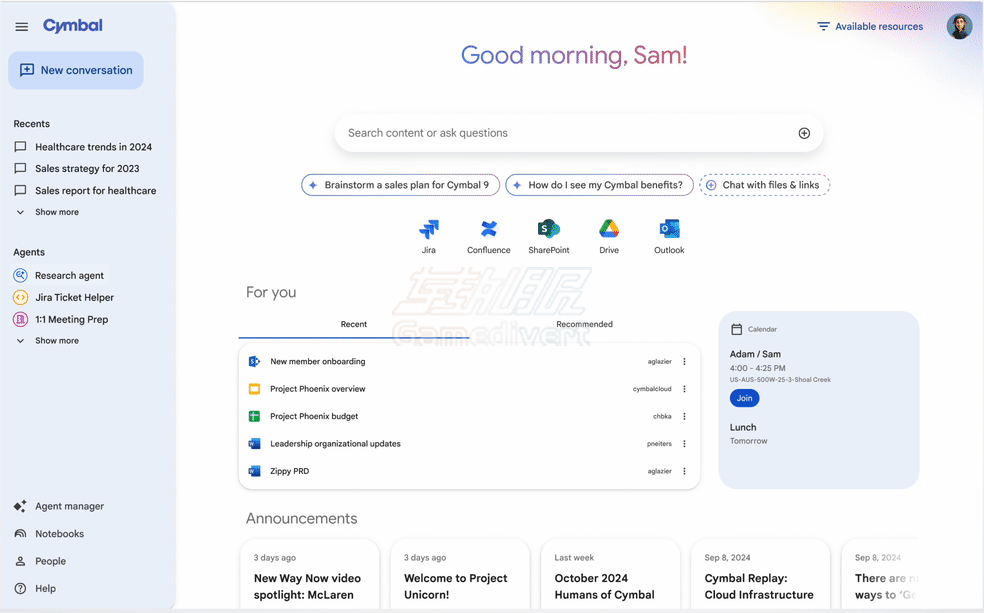
Task: Open Welcome to Project Unicorn announcement
Action: coord(460,576)
